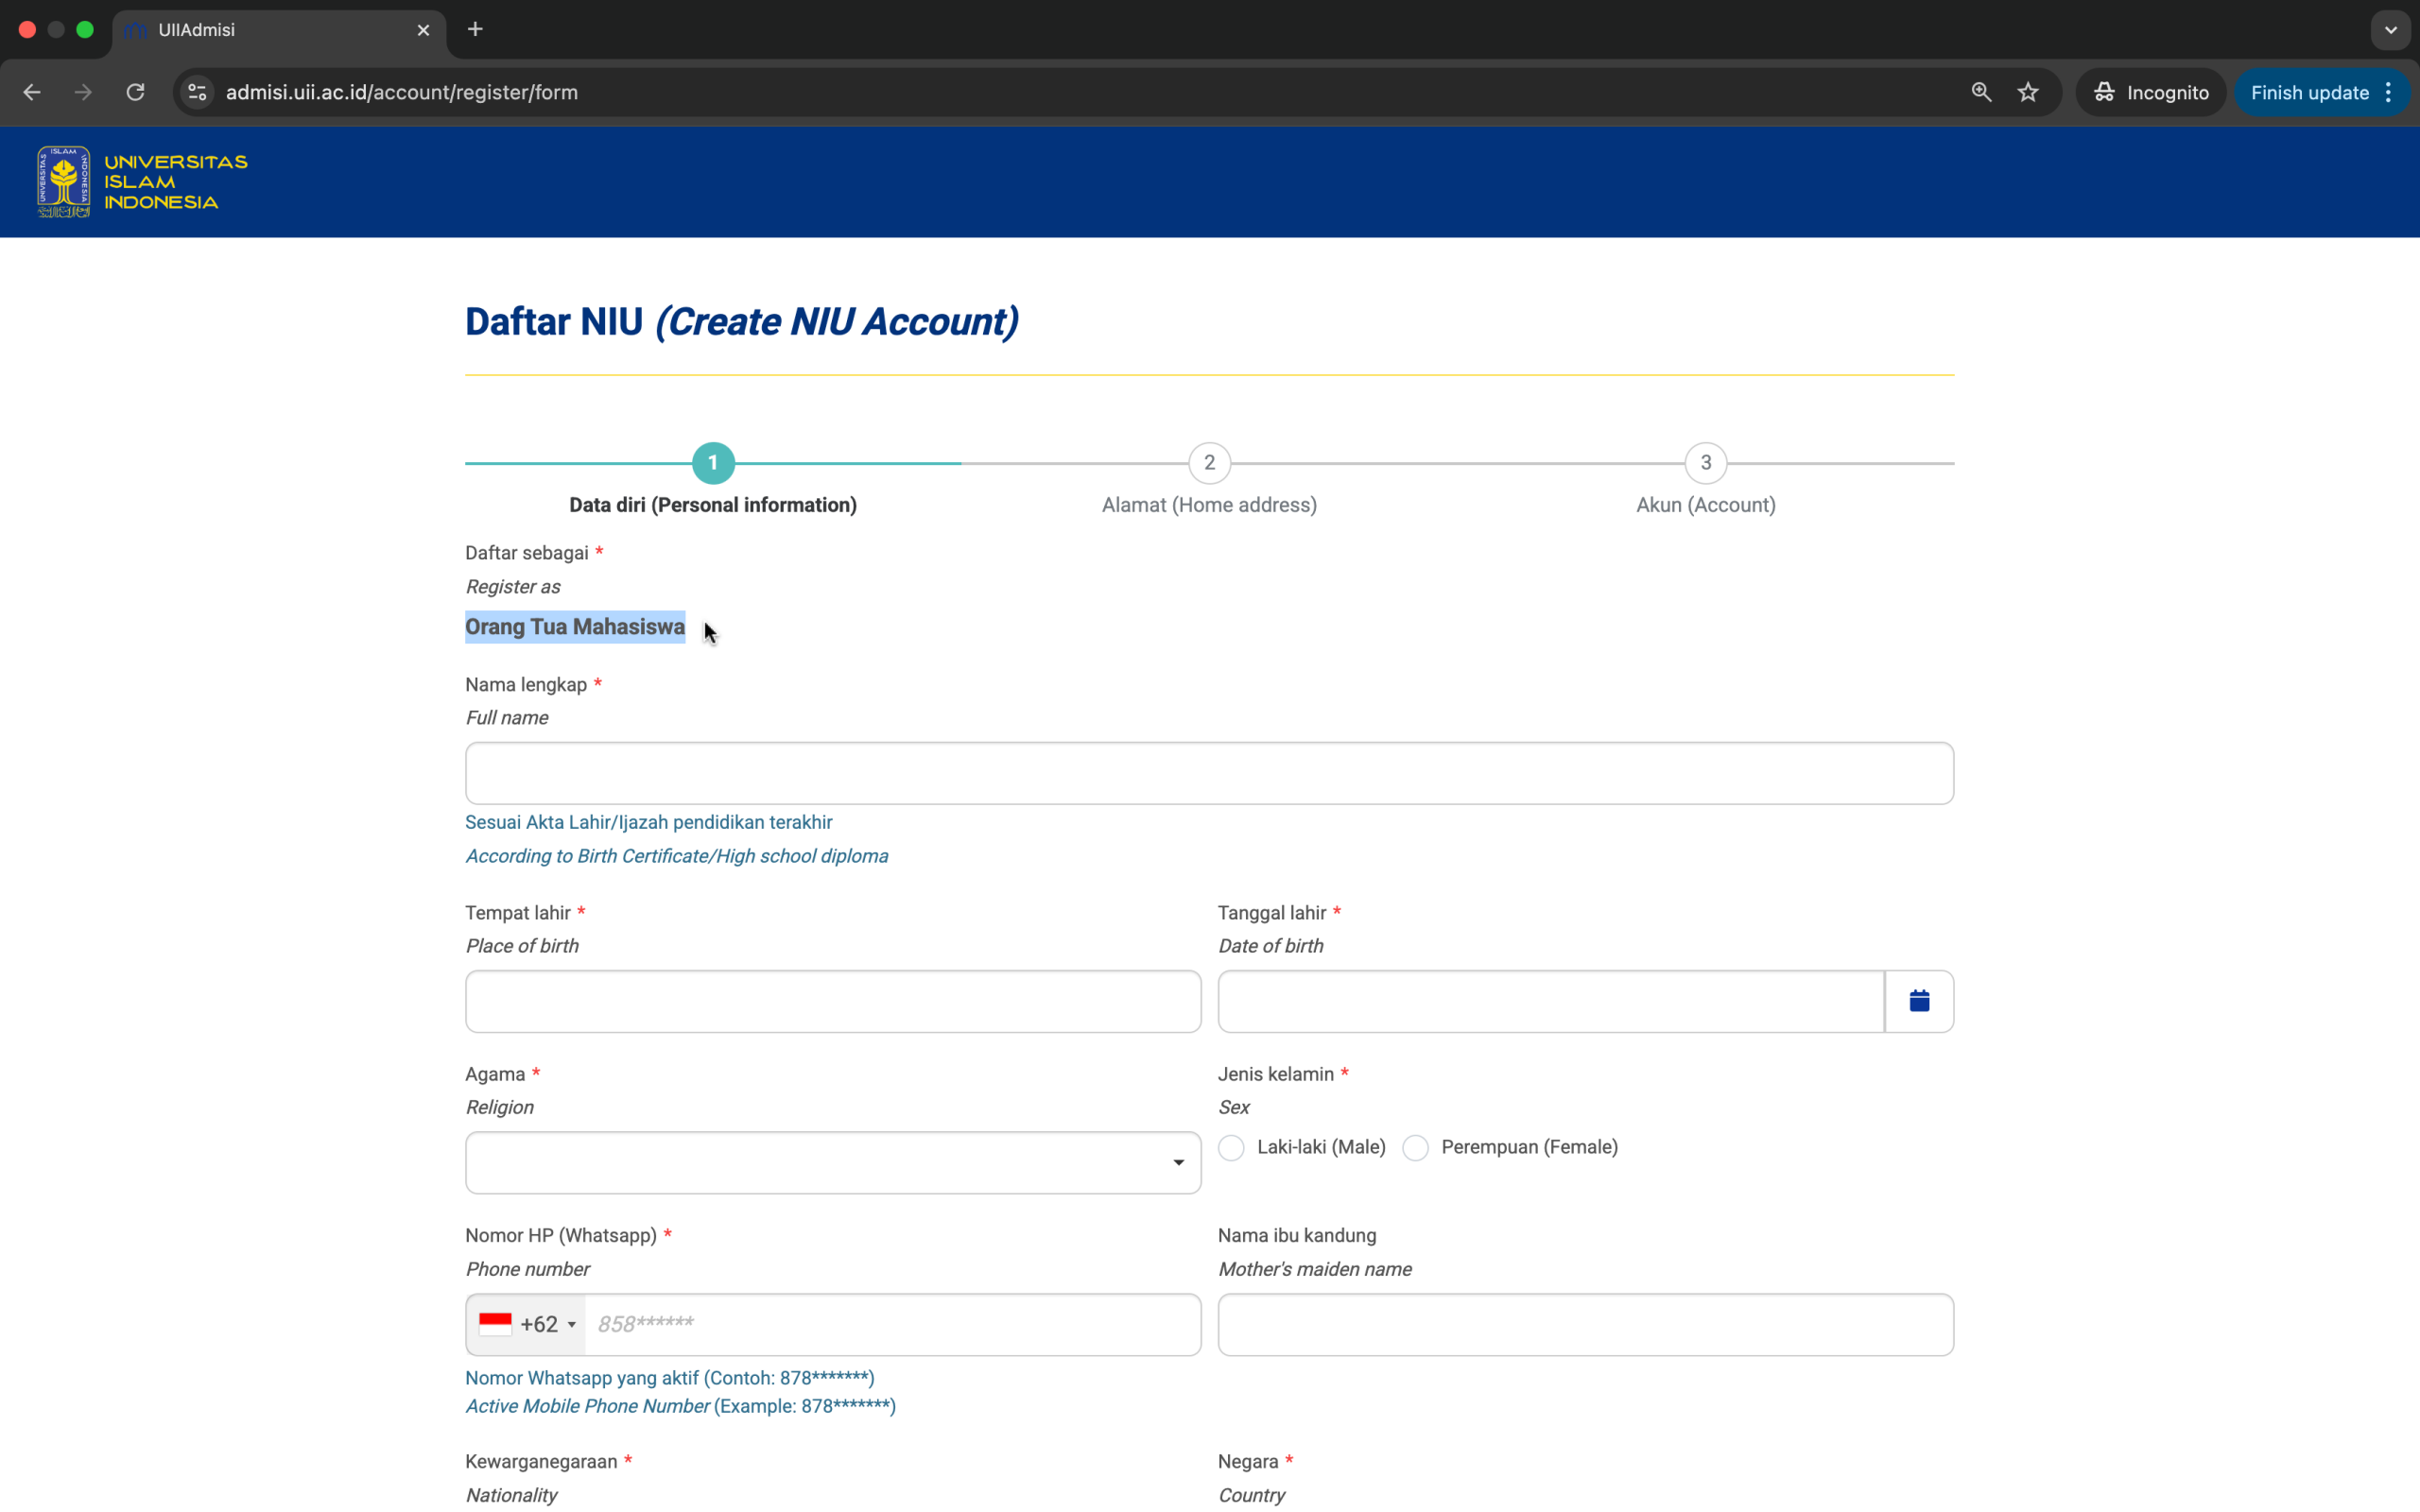Screen dimensions: 2420x1512
Task: Click the Universitas Islam Indonesia logo
Action: 142,182
